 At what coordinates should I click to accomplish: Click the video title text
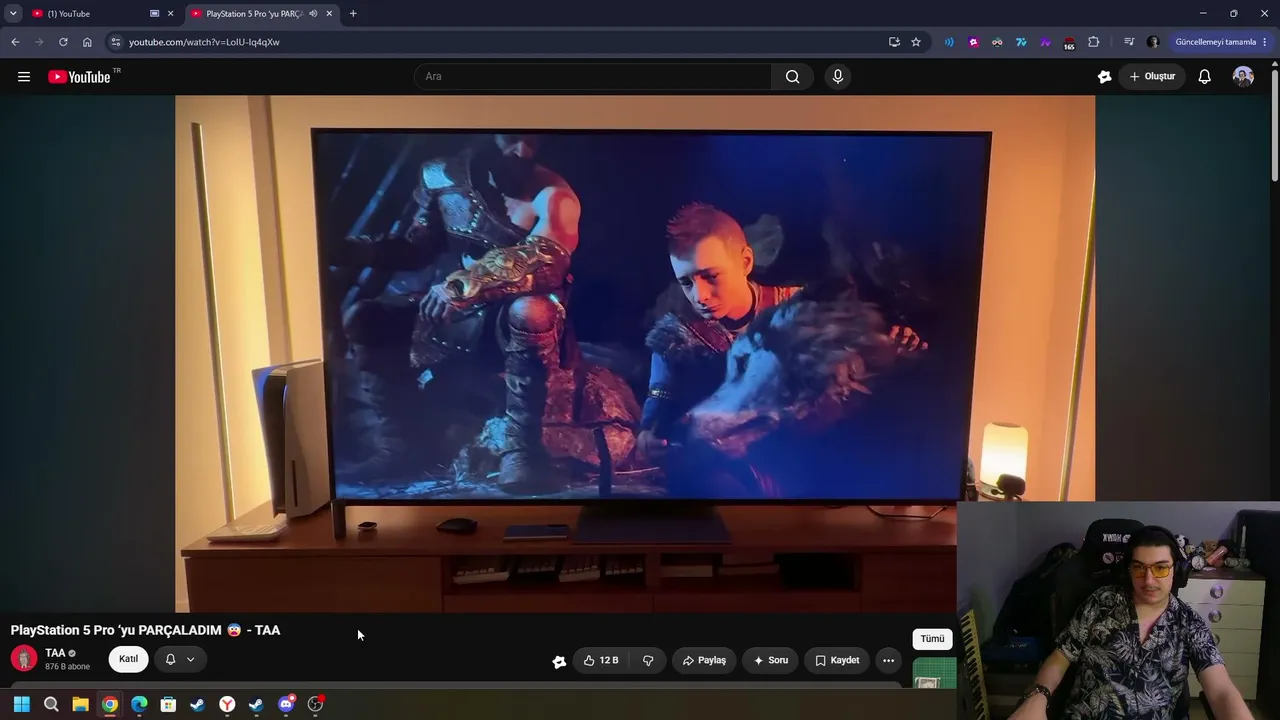(145, 630)
